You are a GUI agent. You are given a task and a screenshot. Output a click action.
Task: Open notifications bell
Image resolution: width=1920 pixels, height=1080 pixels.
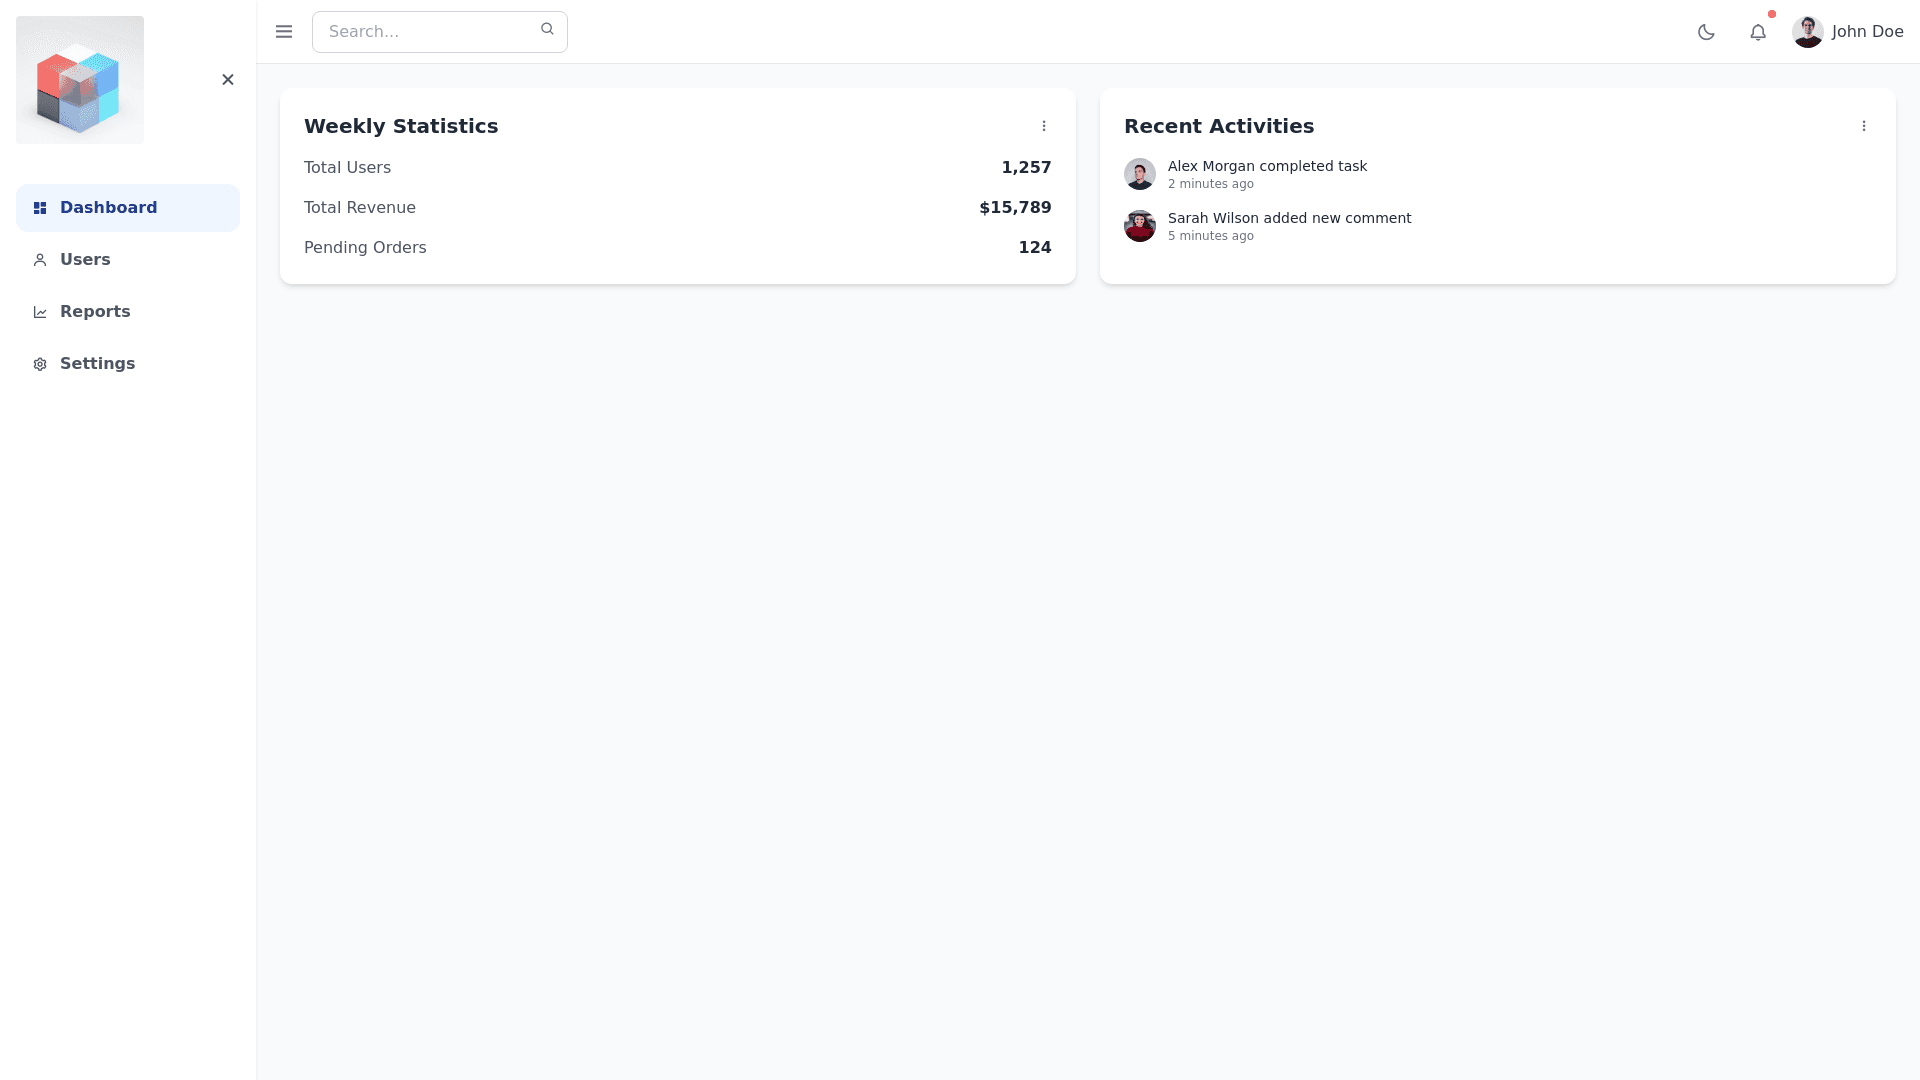[1758, 32]
